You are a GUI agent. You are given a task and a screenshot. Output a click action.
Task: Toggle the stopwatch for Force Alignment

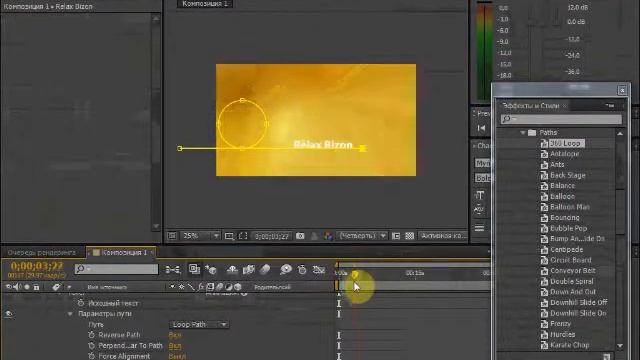point(91,356)
